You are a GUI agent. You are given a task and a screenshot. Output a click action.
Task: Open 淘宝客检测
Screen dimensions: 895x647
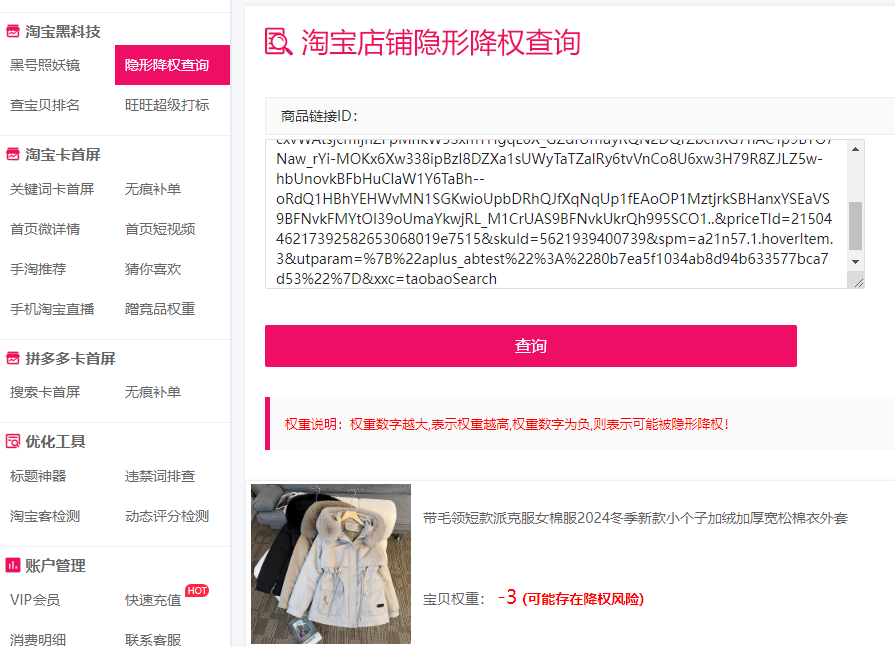[45, 516]
